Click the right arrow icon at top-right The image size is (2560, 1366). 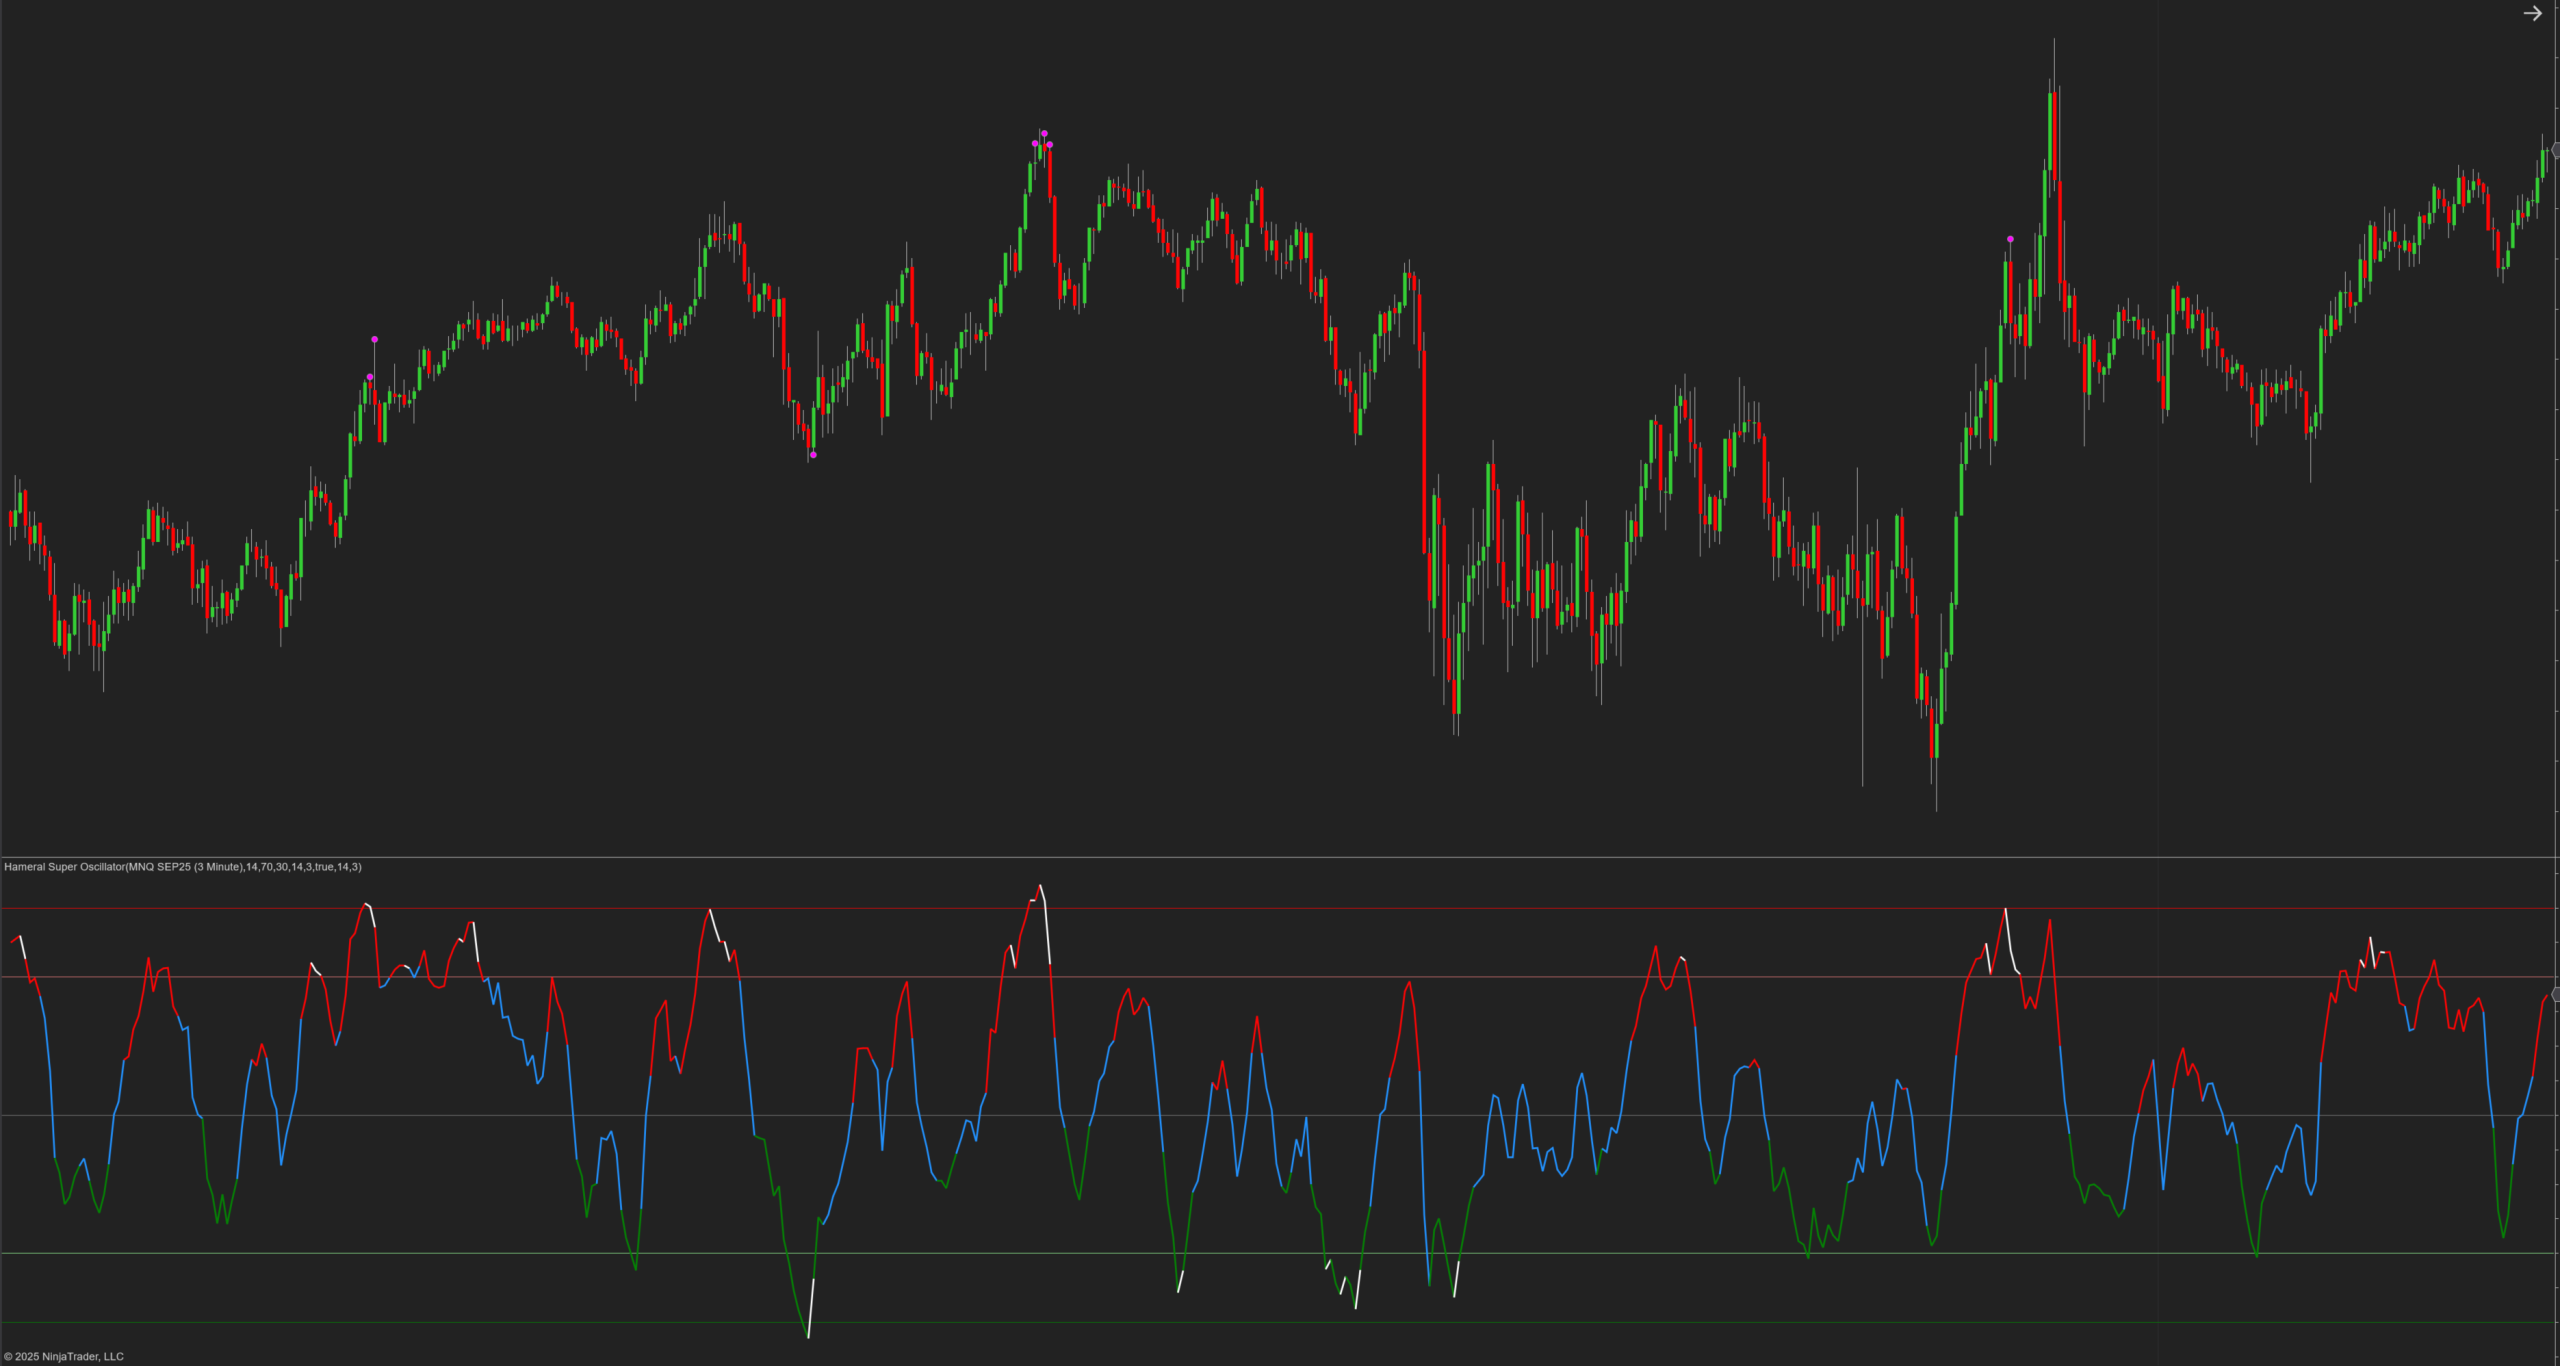(2532, 14)
